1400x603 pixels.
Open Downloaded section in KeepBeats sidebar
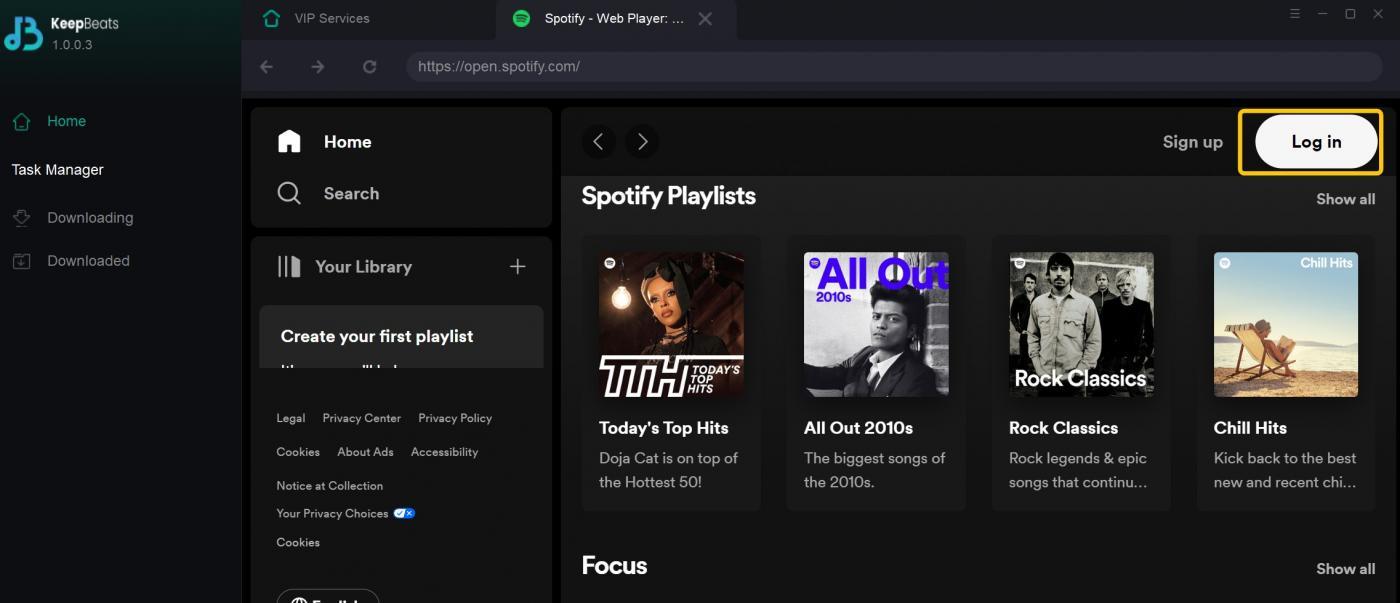pyautogui.click(x=88, y=260)
